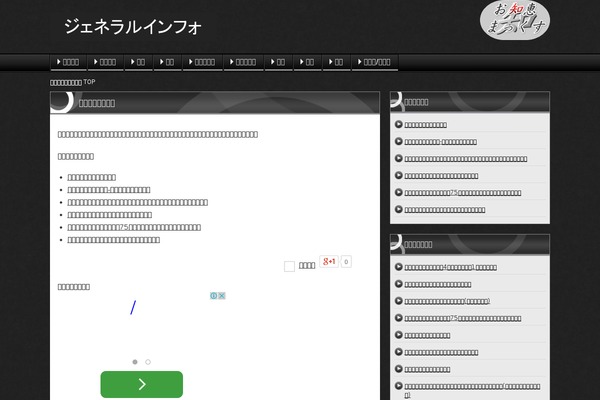Screen dimensions: 600x400
Task: Click the お知恵まくす logo badge
Action: (x=515, y=20)
